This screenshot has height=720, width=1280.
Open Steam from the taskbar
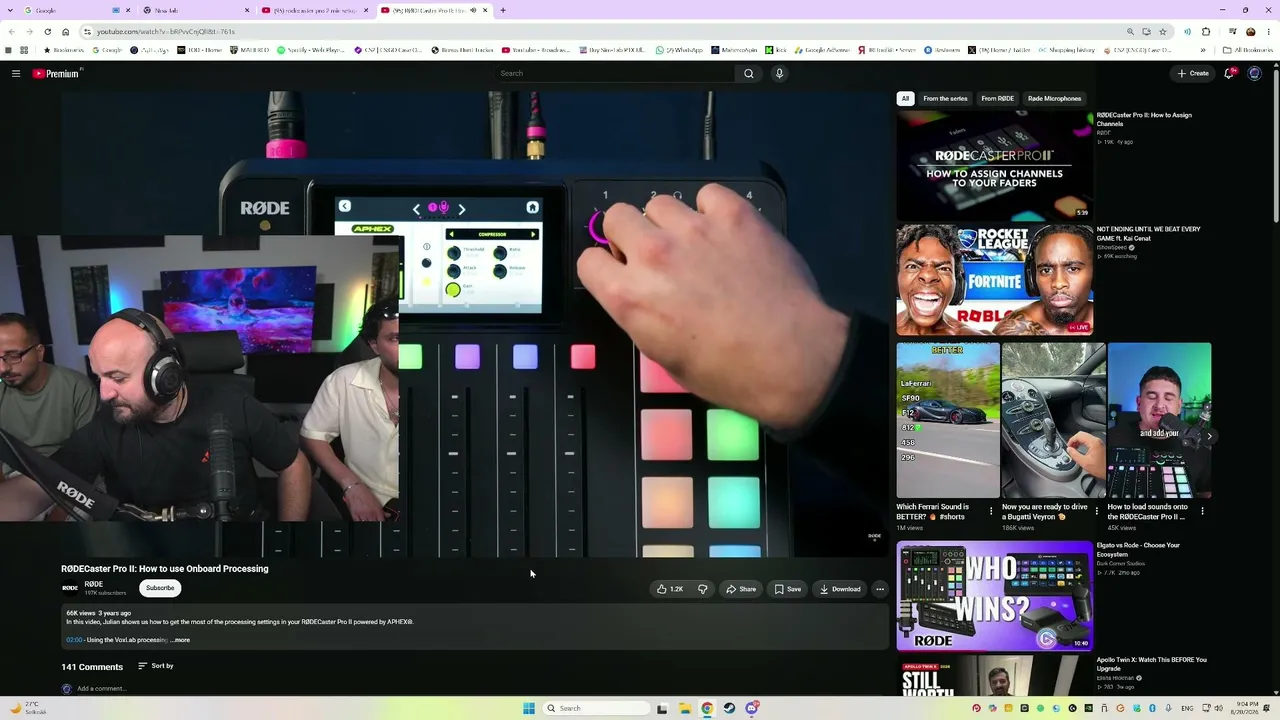tap(729, 708)
